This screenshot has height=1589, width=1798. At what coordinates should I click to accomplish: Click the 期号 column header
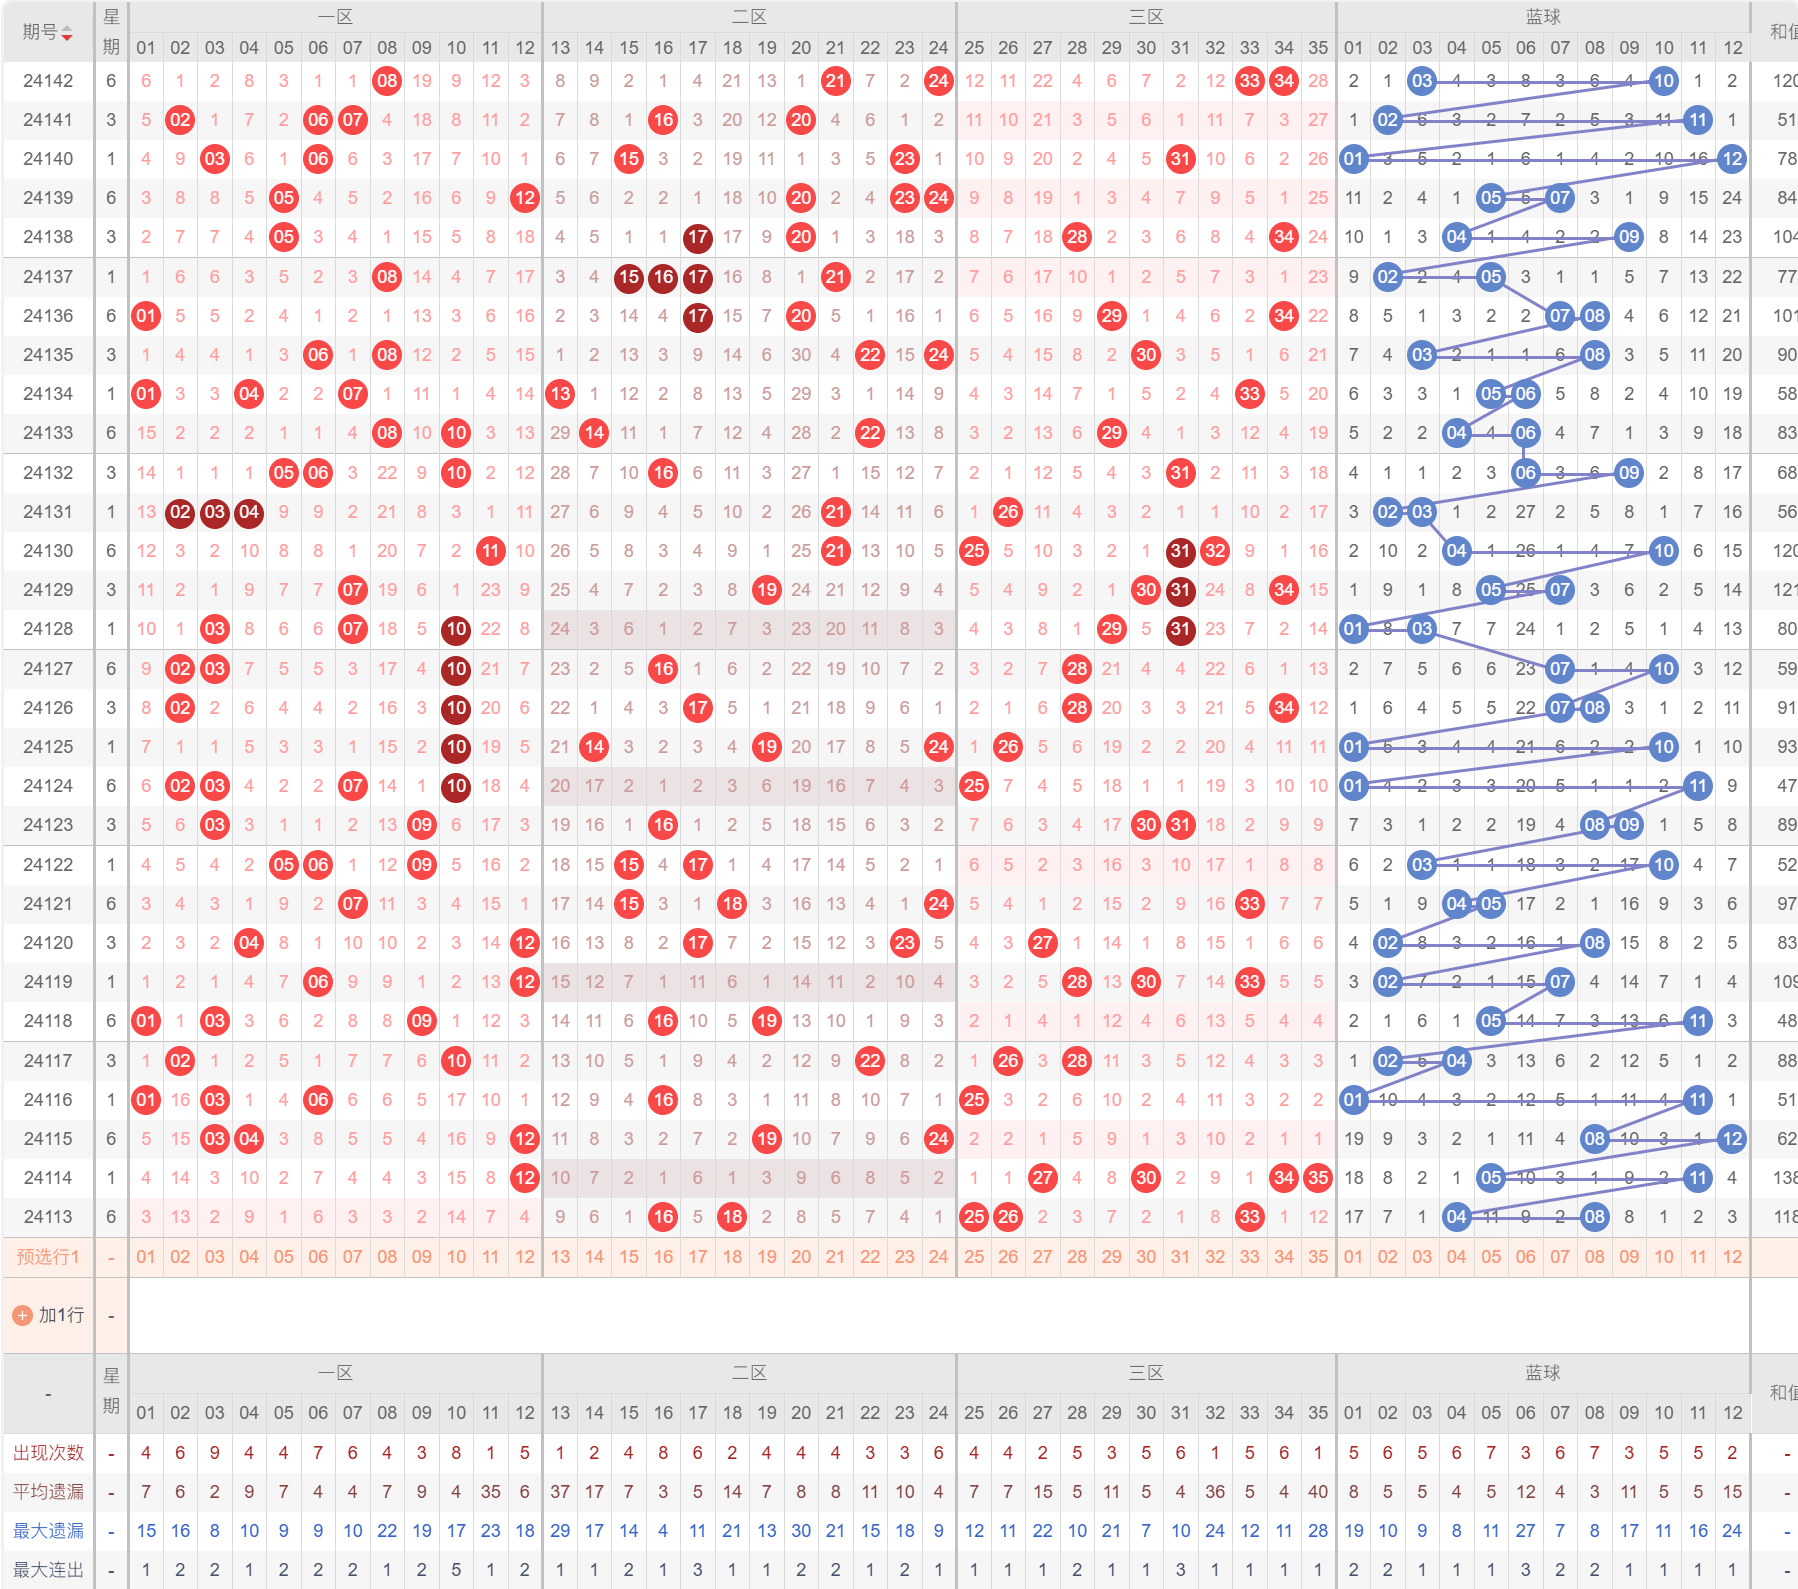tap(48, 32)
